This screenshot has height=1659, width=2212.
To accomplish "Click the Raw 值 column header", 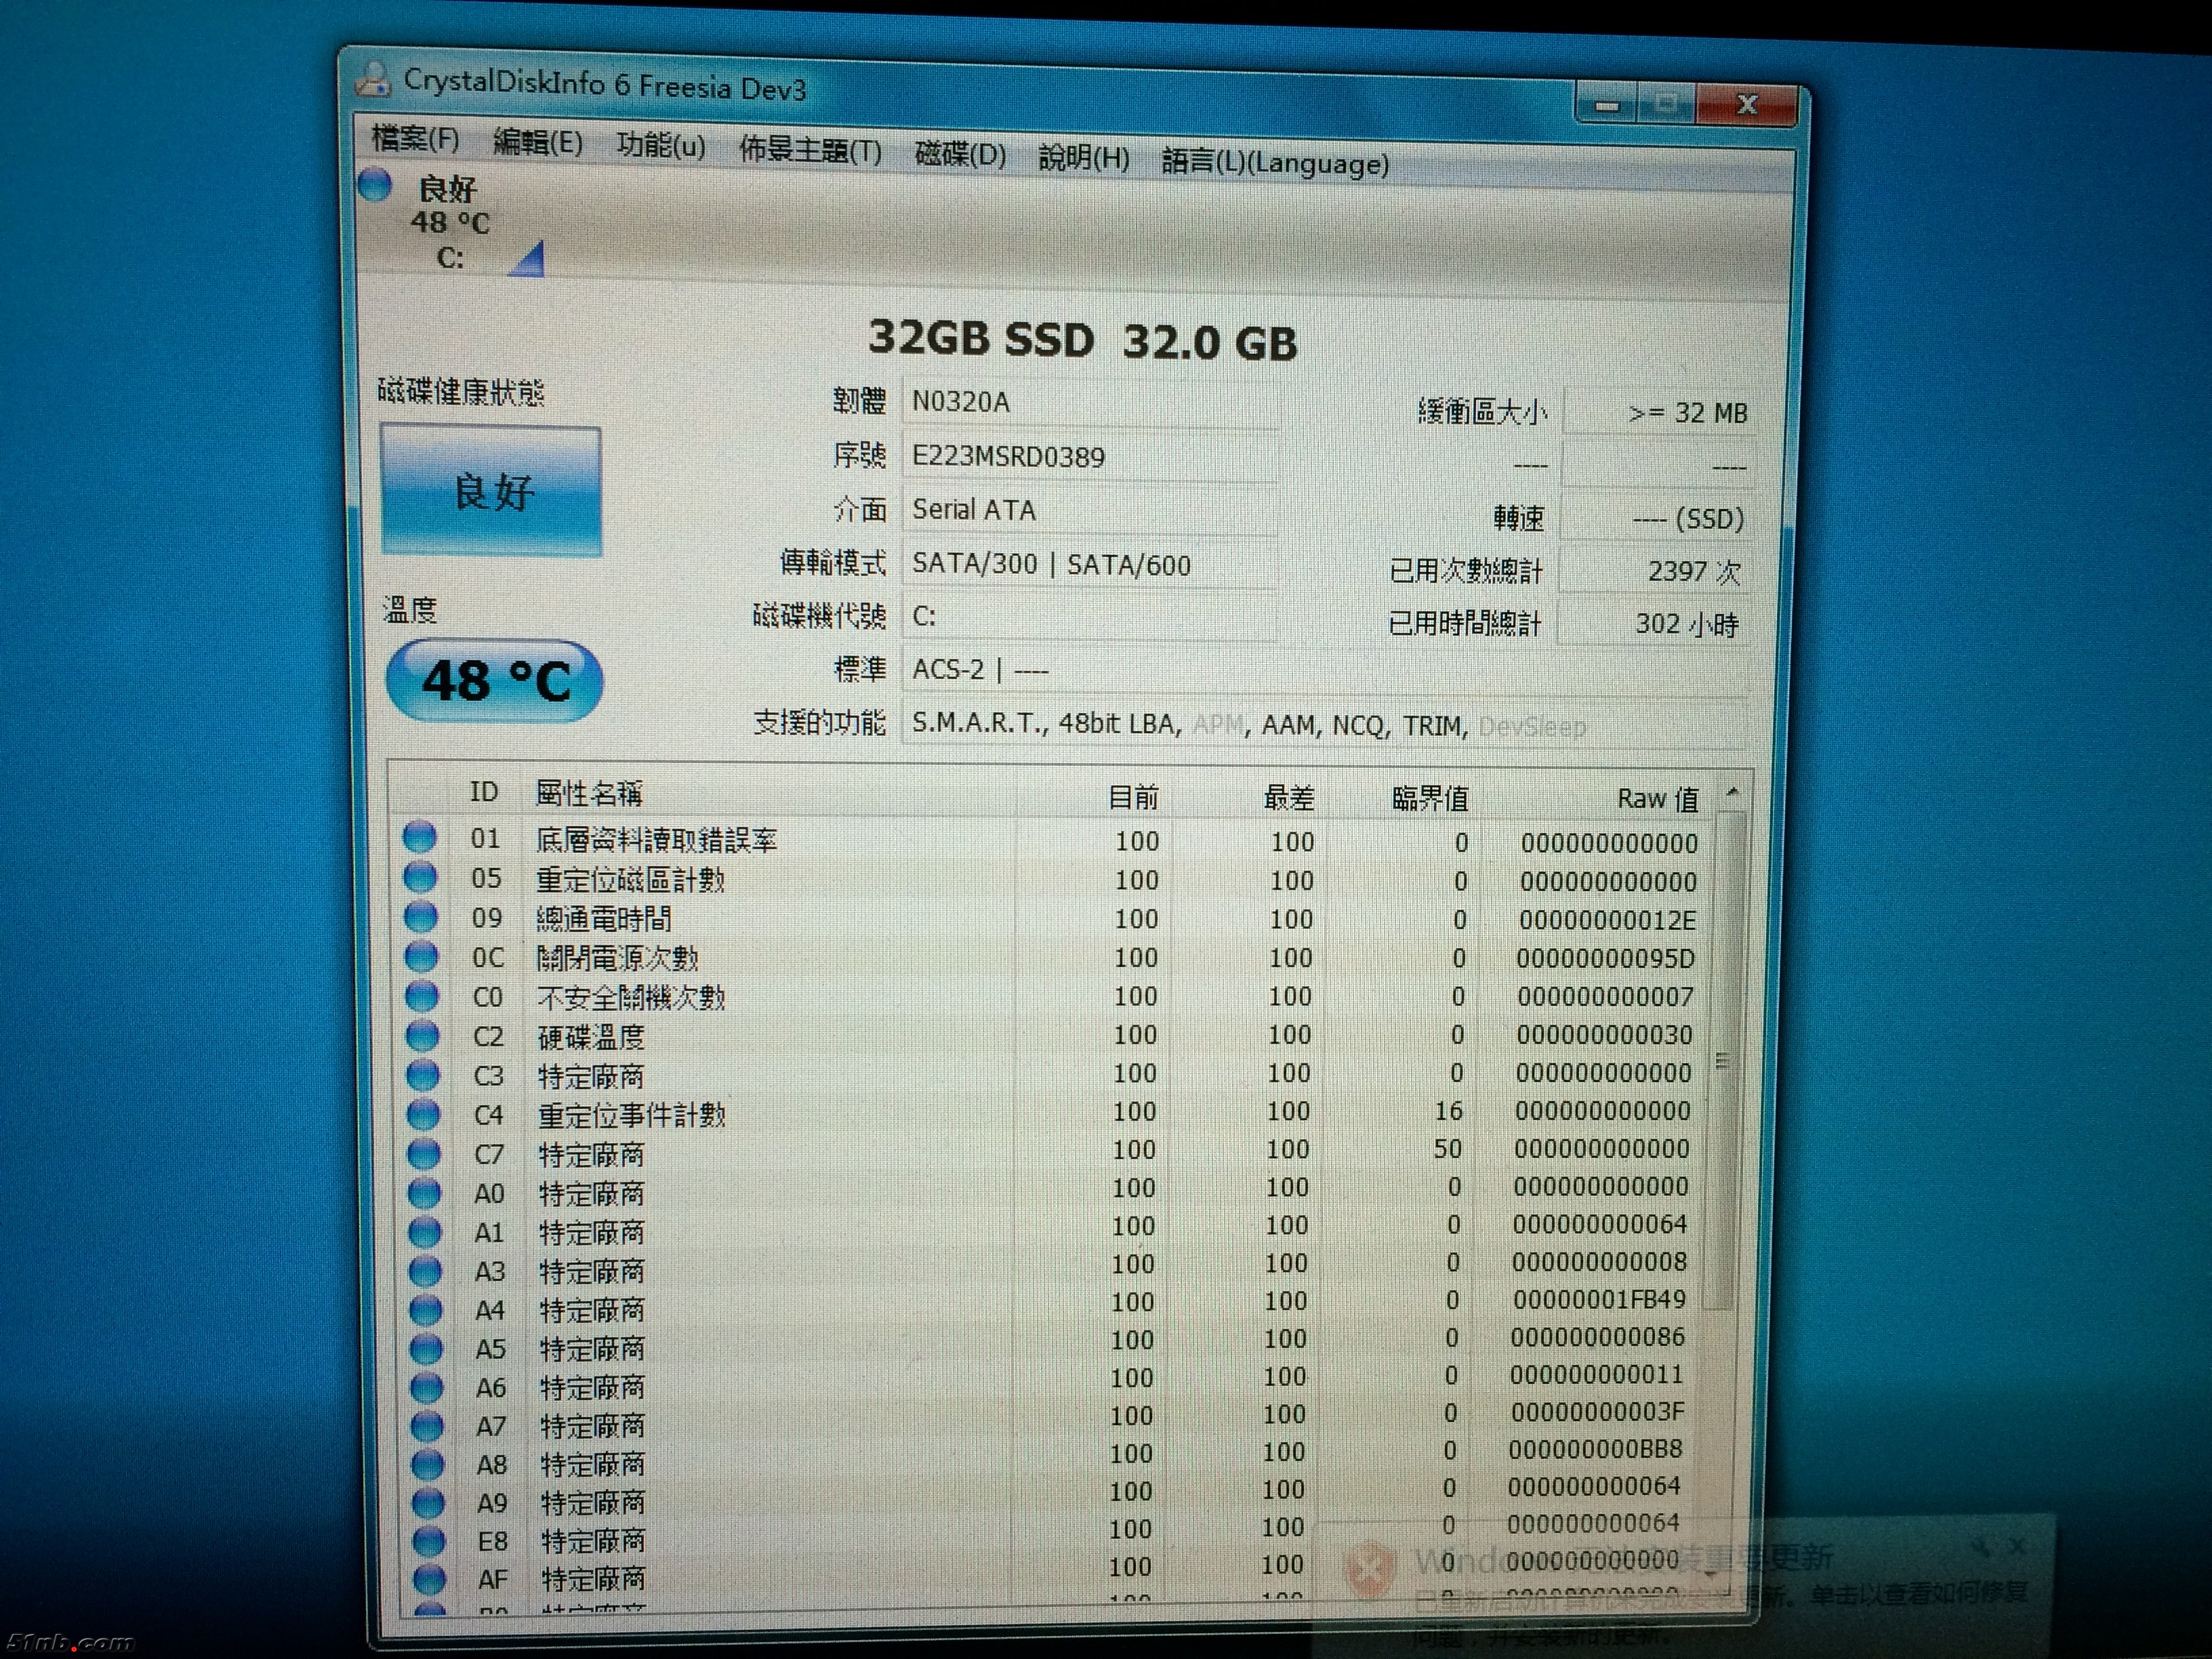I will pos(1658,799).
